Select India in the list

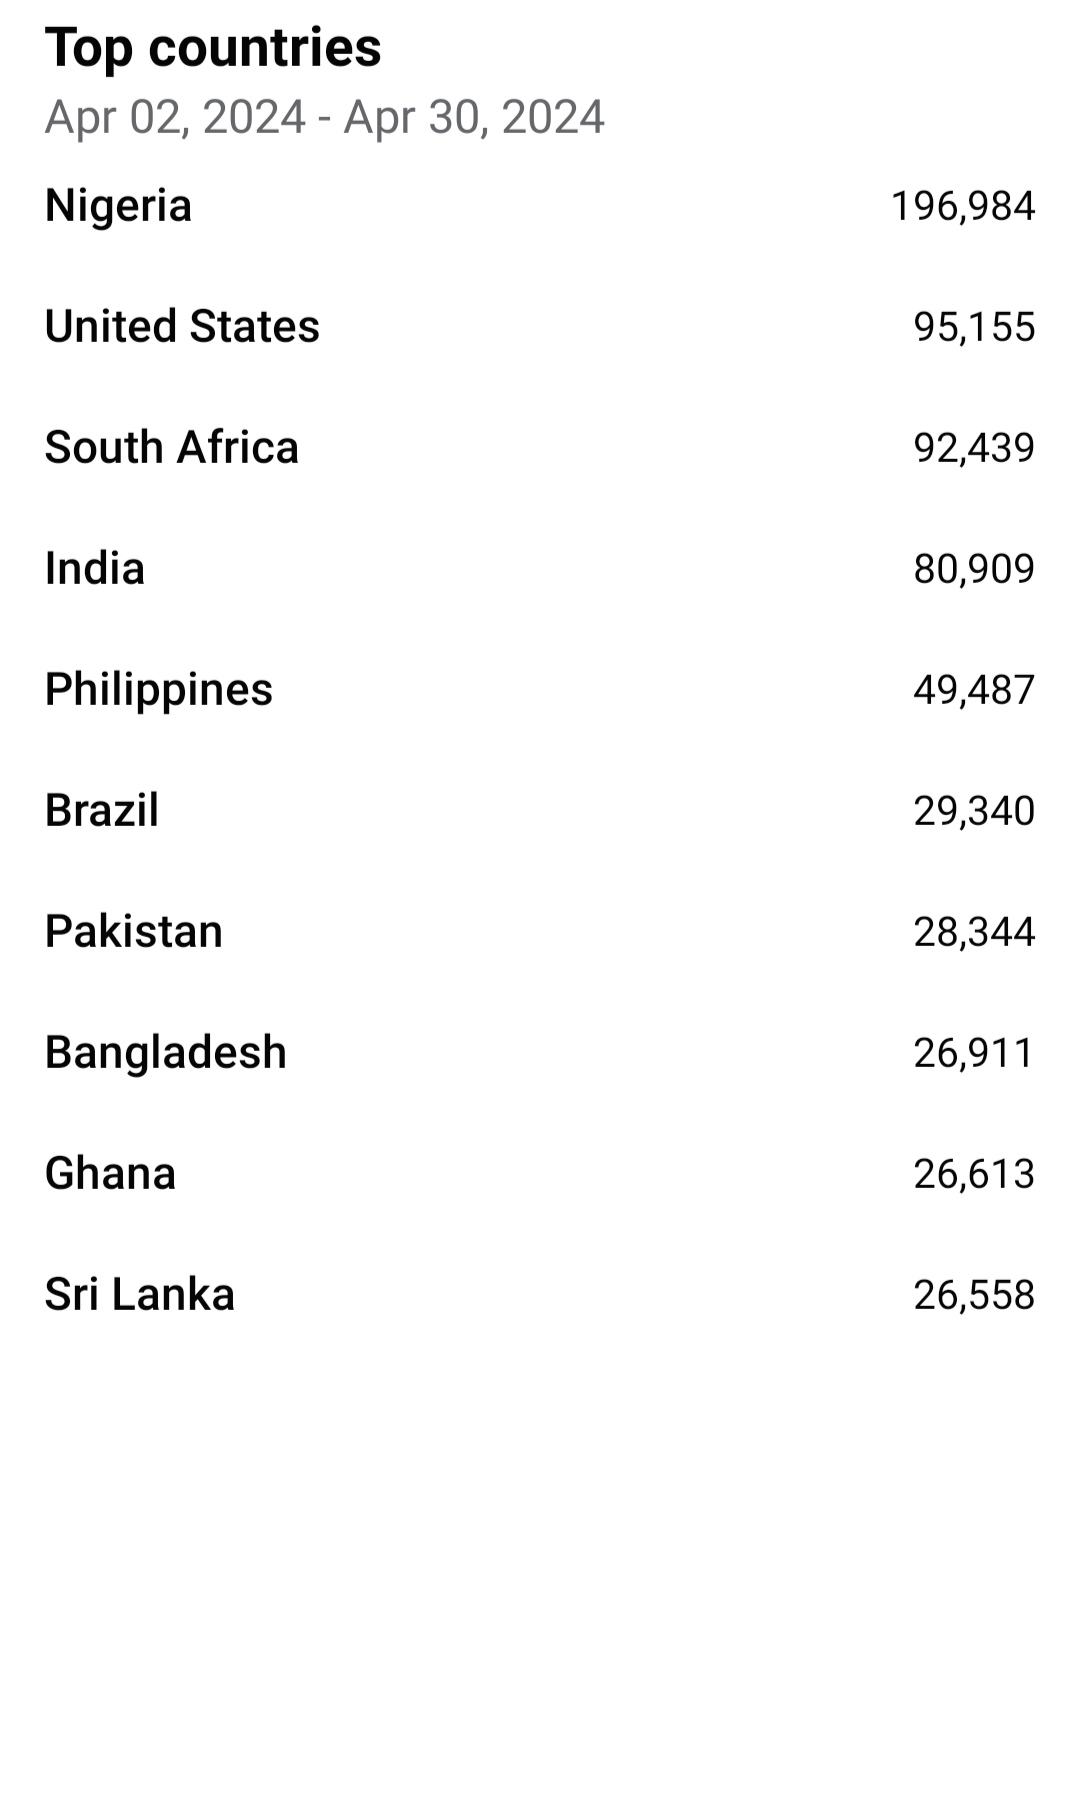540,569
